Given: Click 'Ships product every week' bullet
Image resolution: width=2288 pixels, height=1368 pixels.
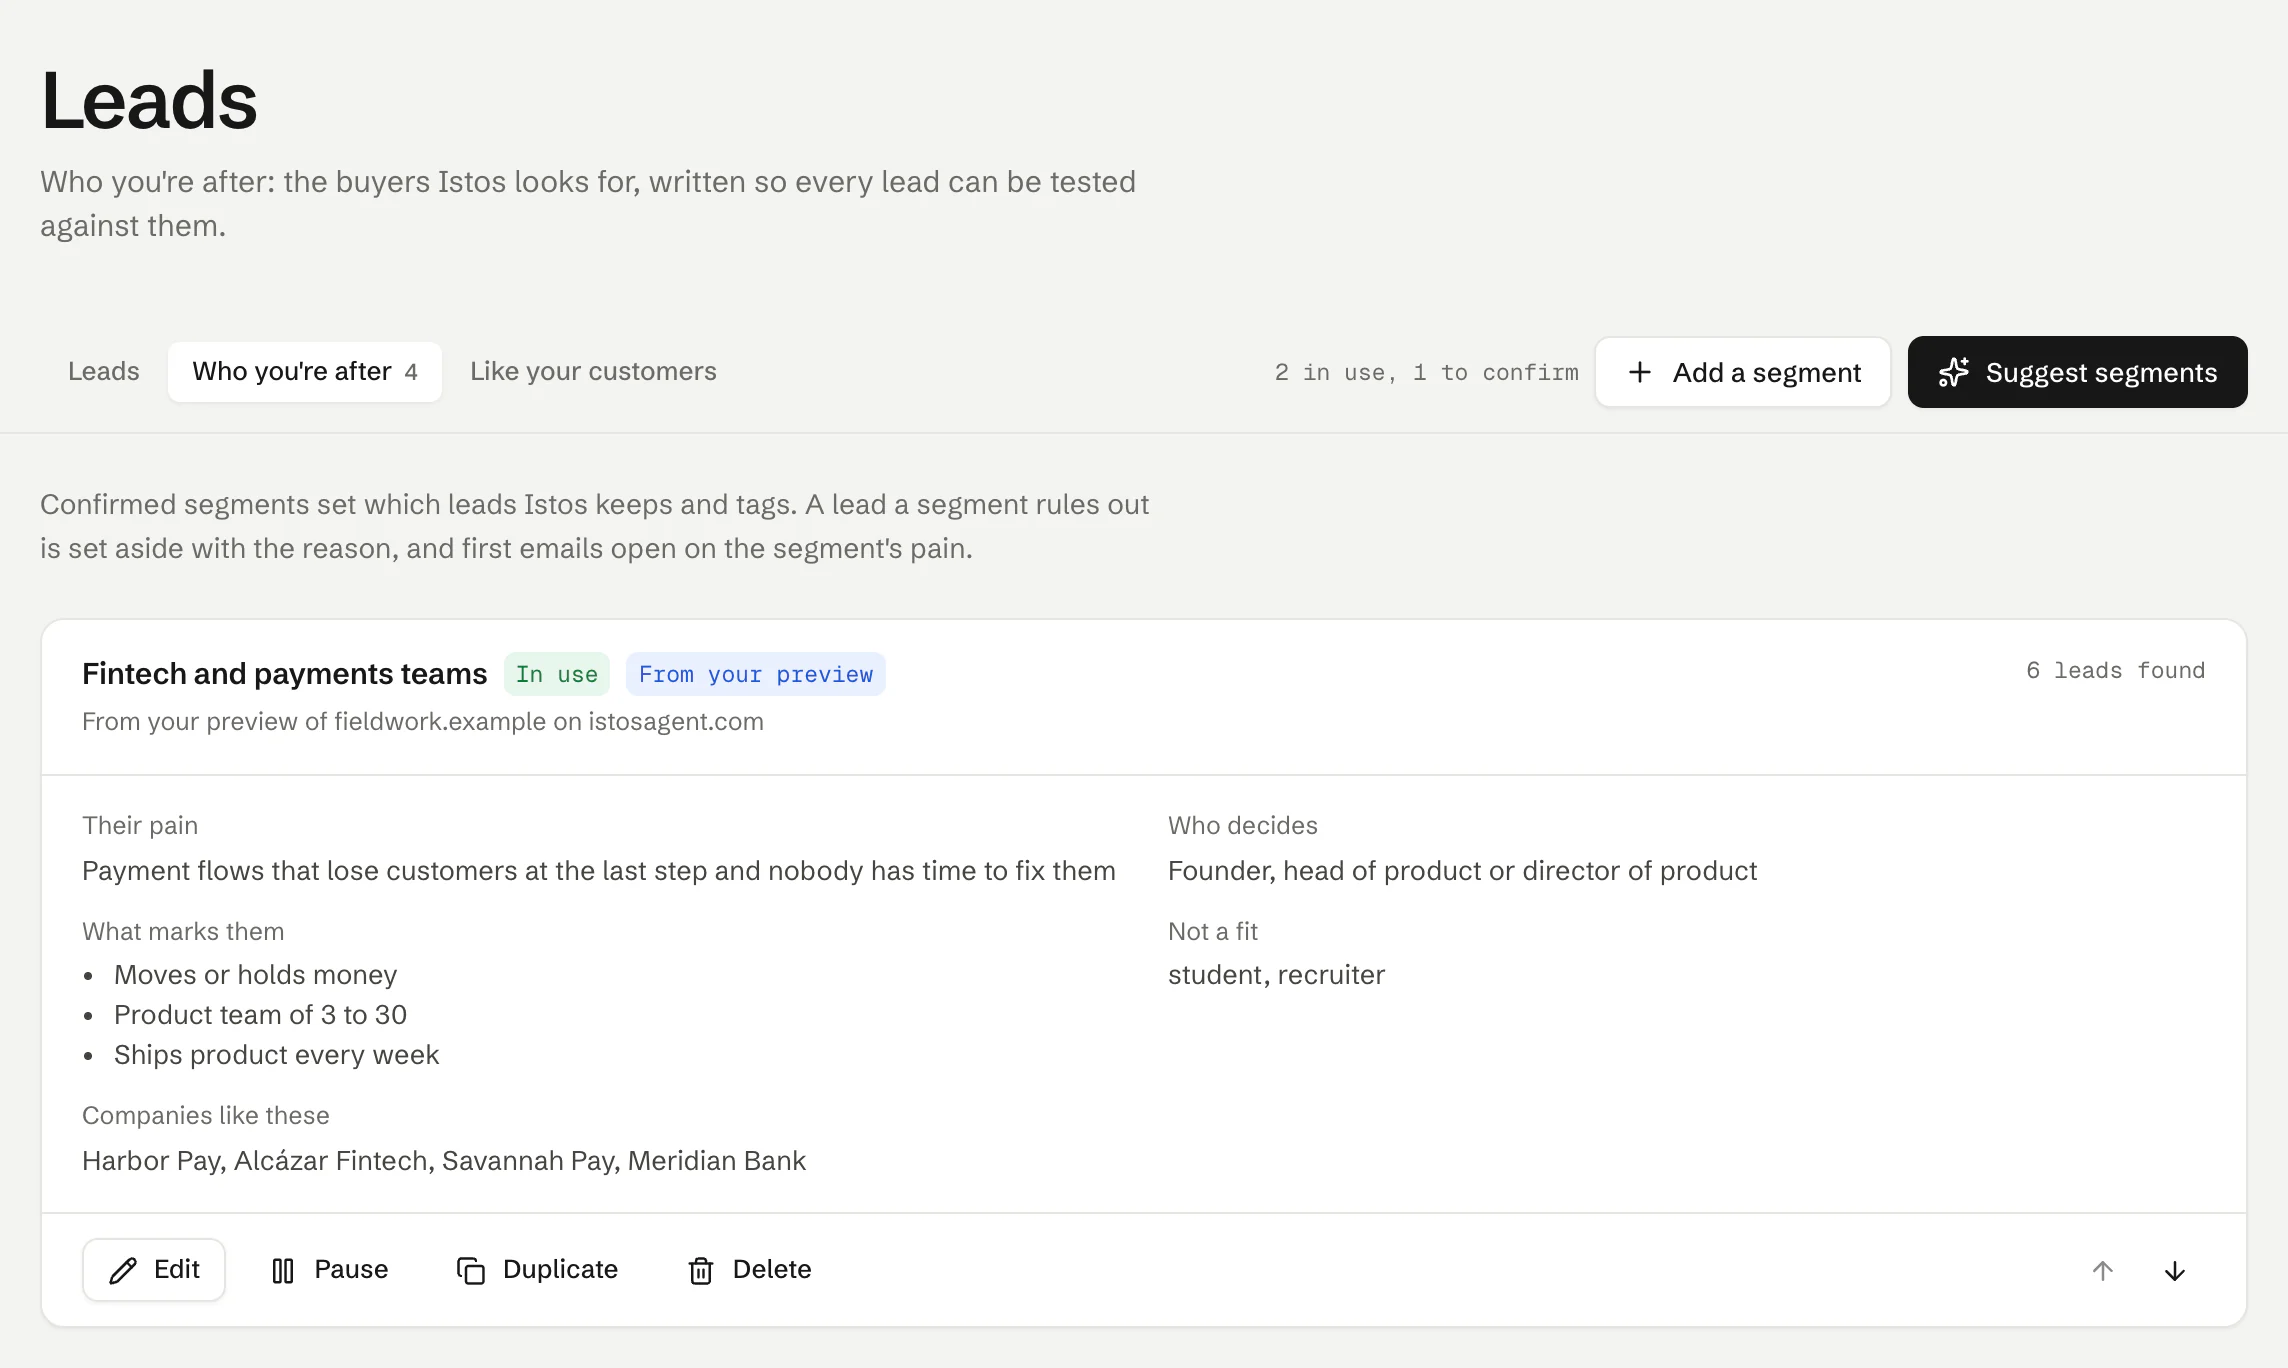Looking at the screenshot, I should 276,1055.
